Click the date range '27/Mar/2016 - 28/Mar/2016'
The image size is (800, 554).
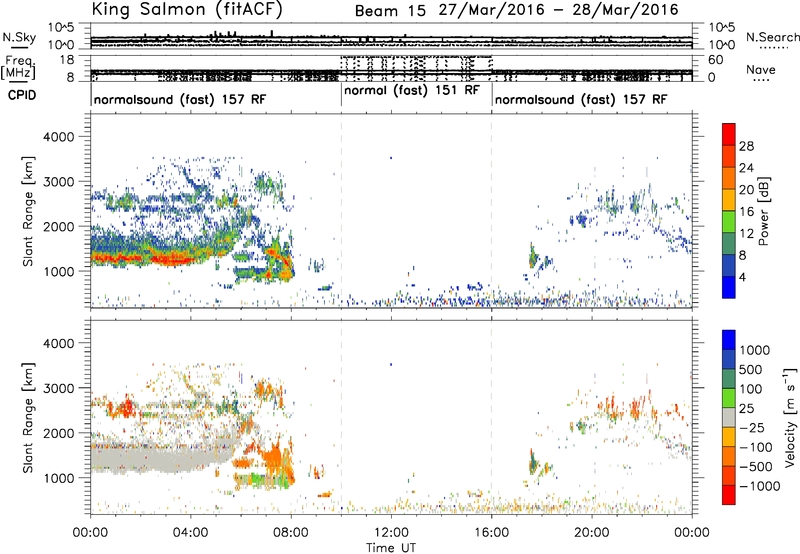coord(558,10)
